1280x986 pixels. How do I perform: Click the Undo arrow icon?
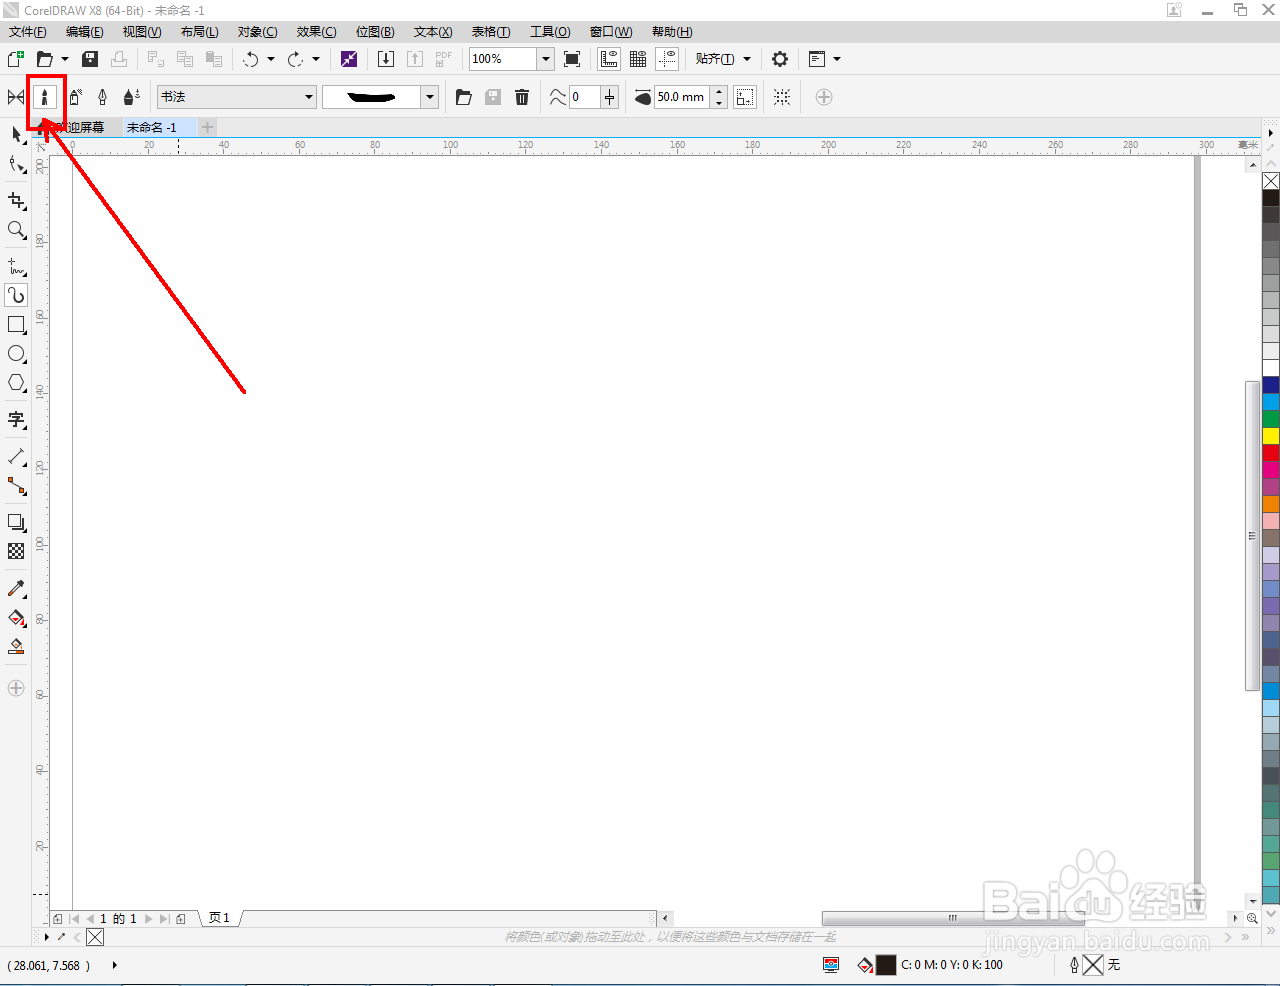pyautogui.click(x=250, y=59)
